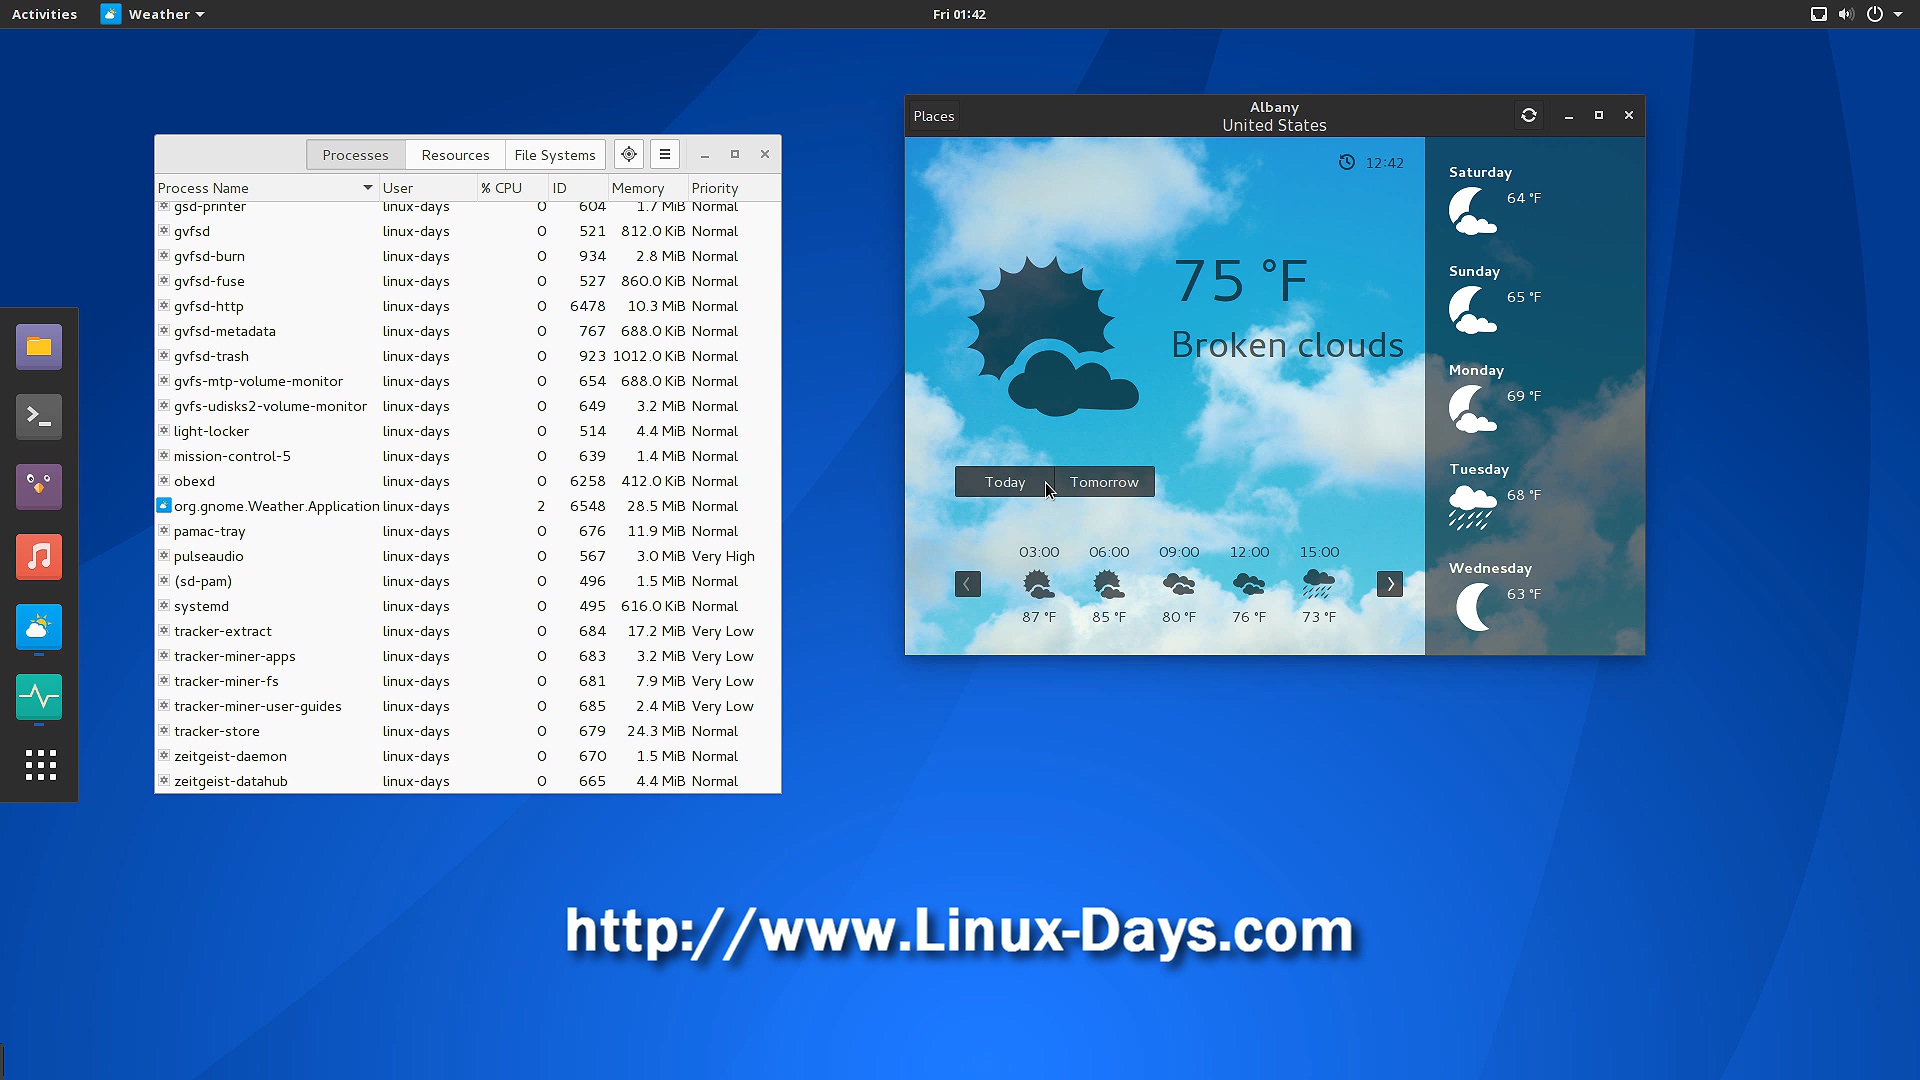This screenshot has height=1080, width=1920.
Task: Click the large broken clouds weather icon
Action: [1052, 337]
